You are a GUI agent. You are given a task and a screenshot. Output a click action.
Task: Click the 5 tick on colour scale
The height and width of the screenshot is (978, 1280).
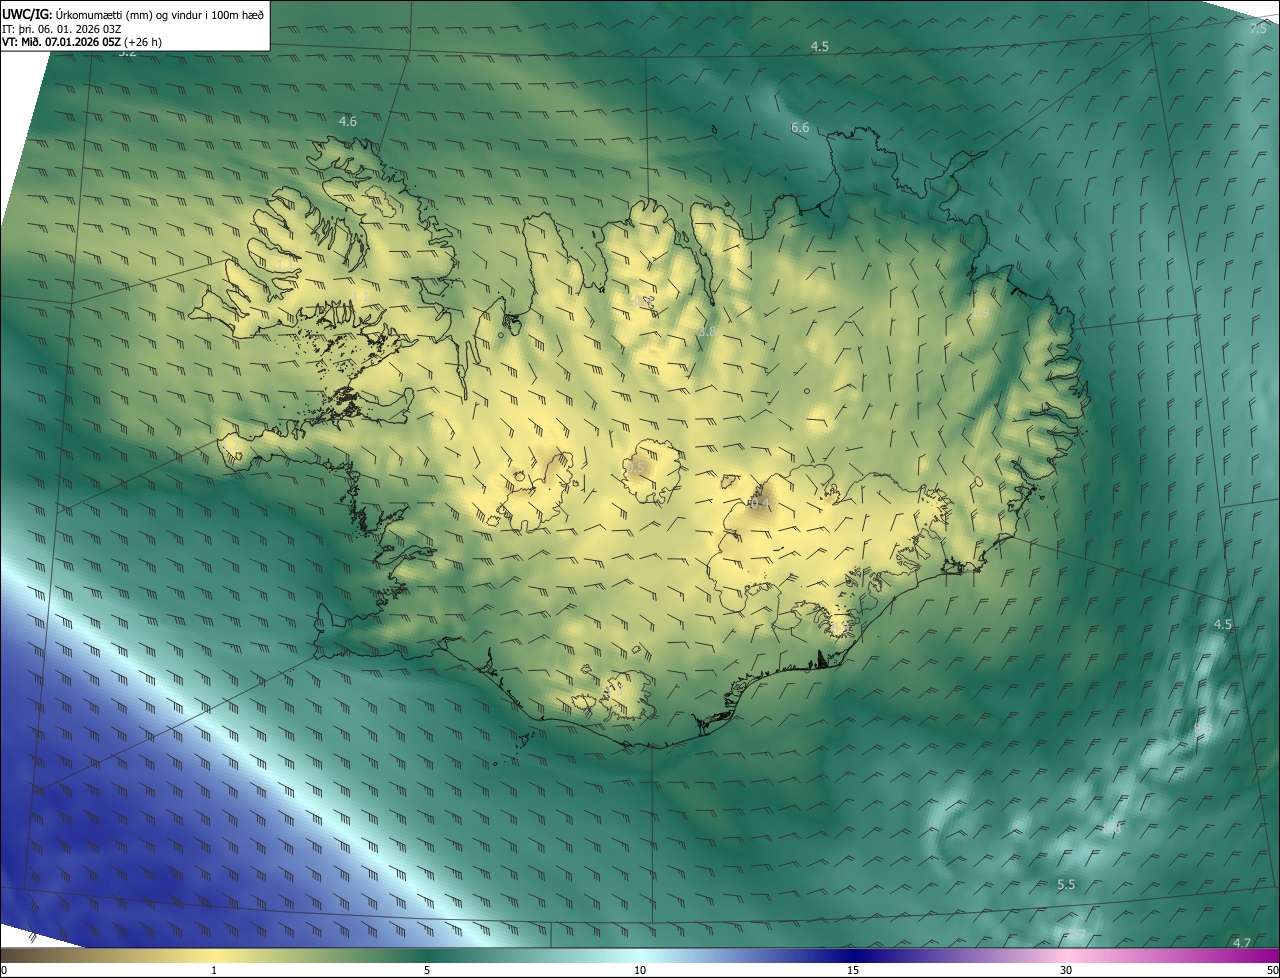pos(427,970)
